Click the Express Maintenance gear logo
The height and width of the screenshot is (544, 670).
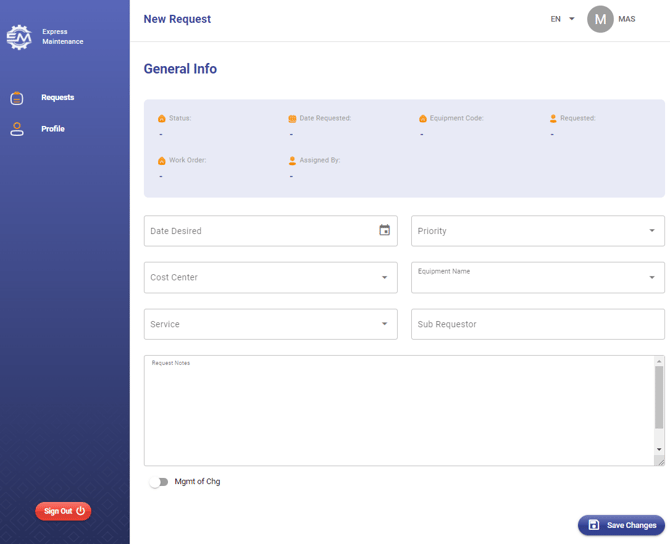(19, 38)
